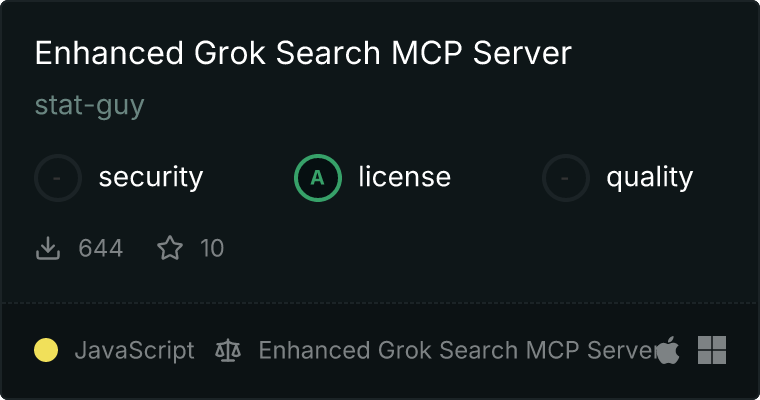Click the scales license icon
The width and height of the screenshot is (760, 400).
click(x=228, y=350)
